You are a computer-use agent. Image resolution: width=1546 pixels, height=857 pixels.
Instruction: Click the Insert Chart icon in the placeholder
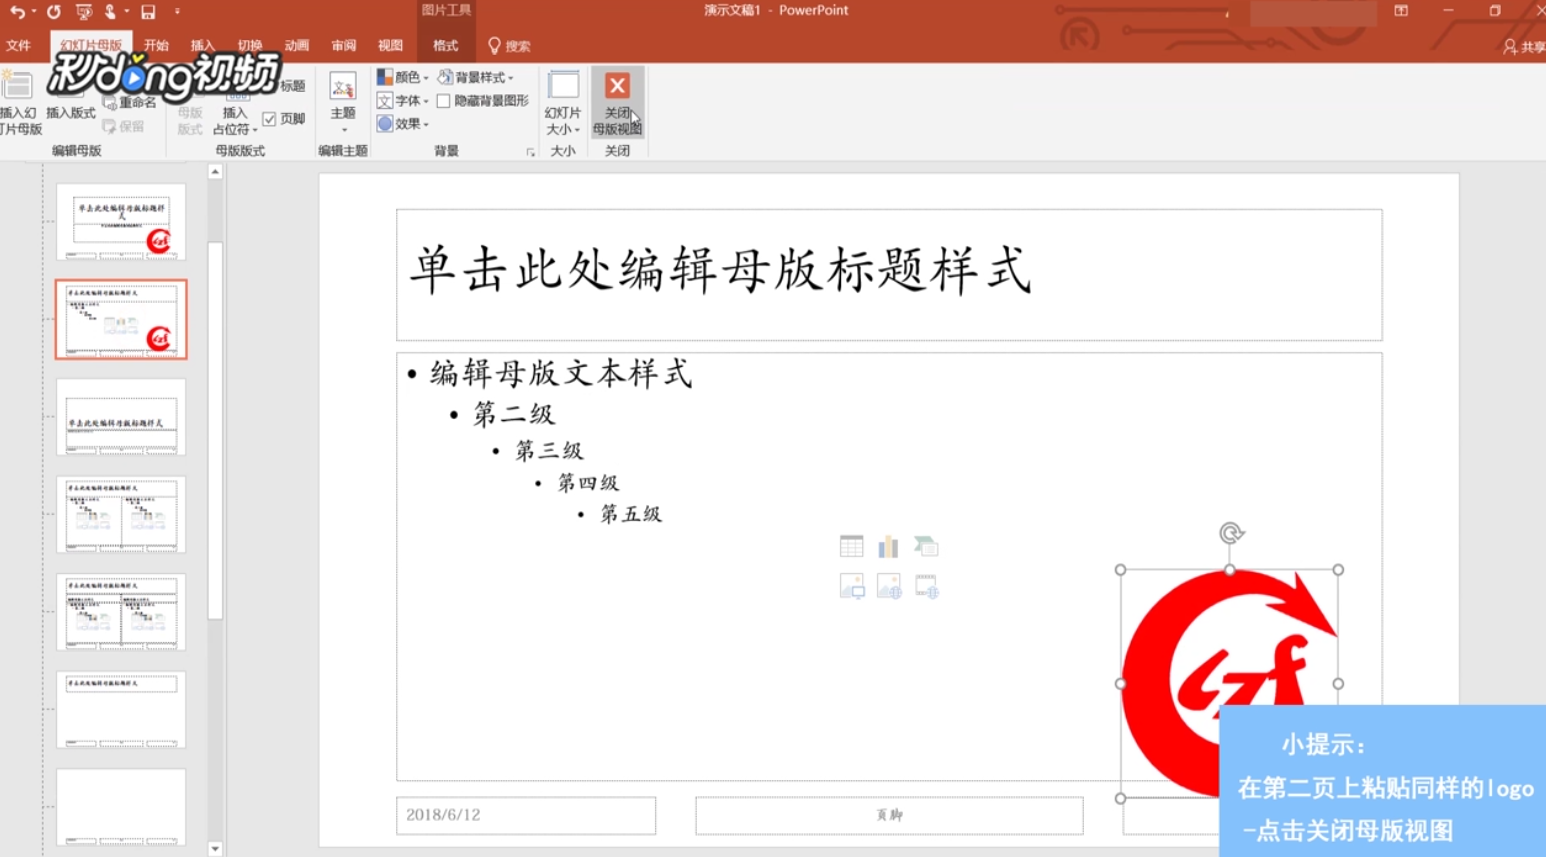click(888, 545)
